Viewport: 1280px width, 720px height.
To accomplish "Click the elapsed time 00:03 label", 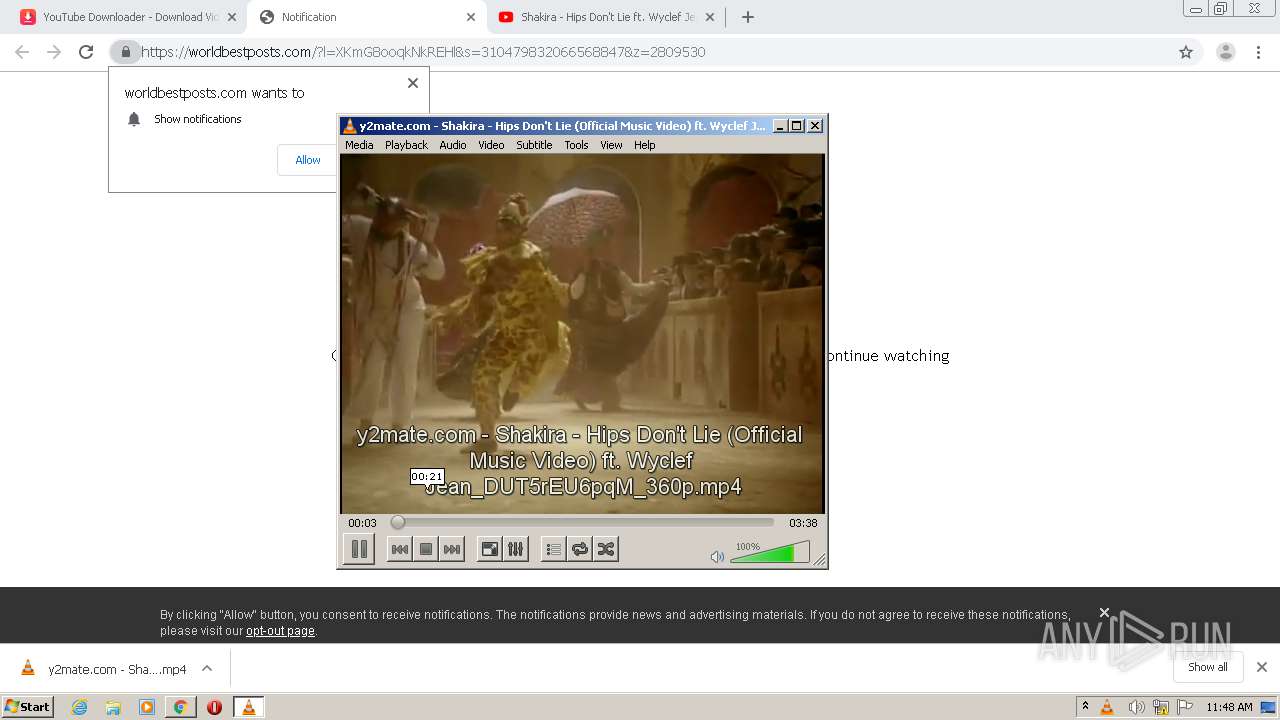I will [362, 523].
